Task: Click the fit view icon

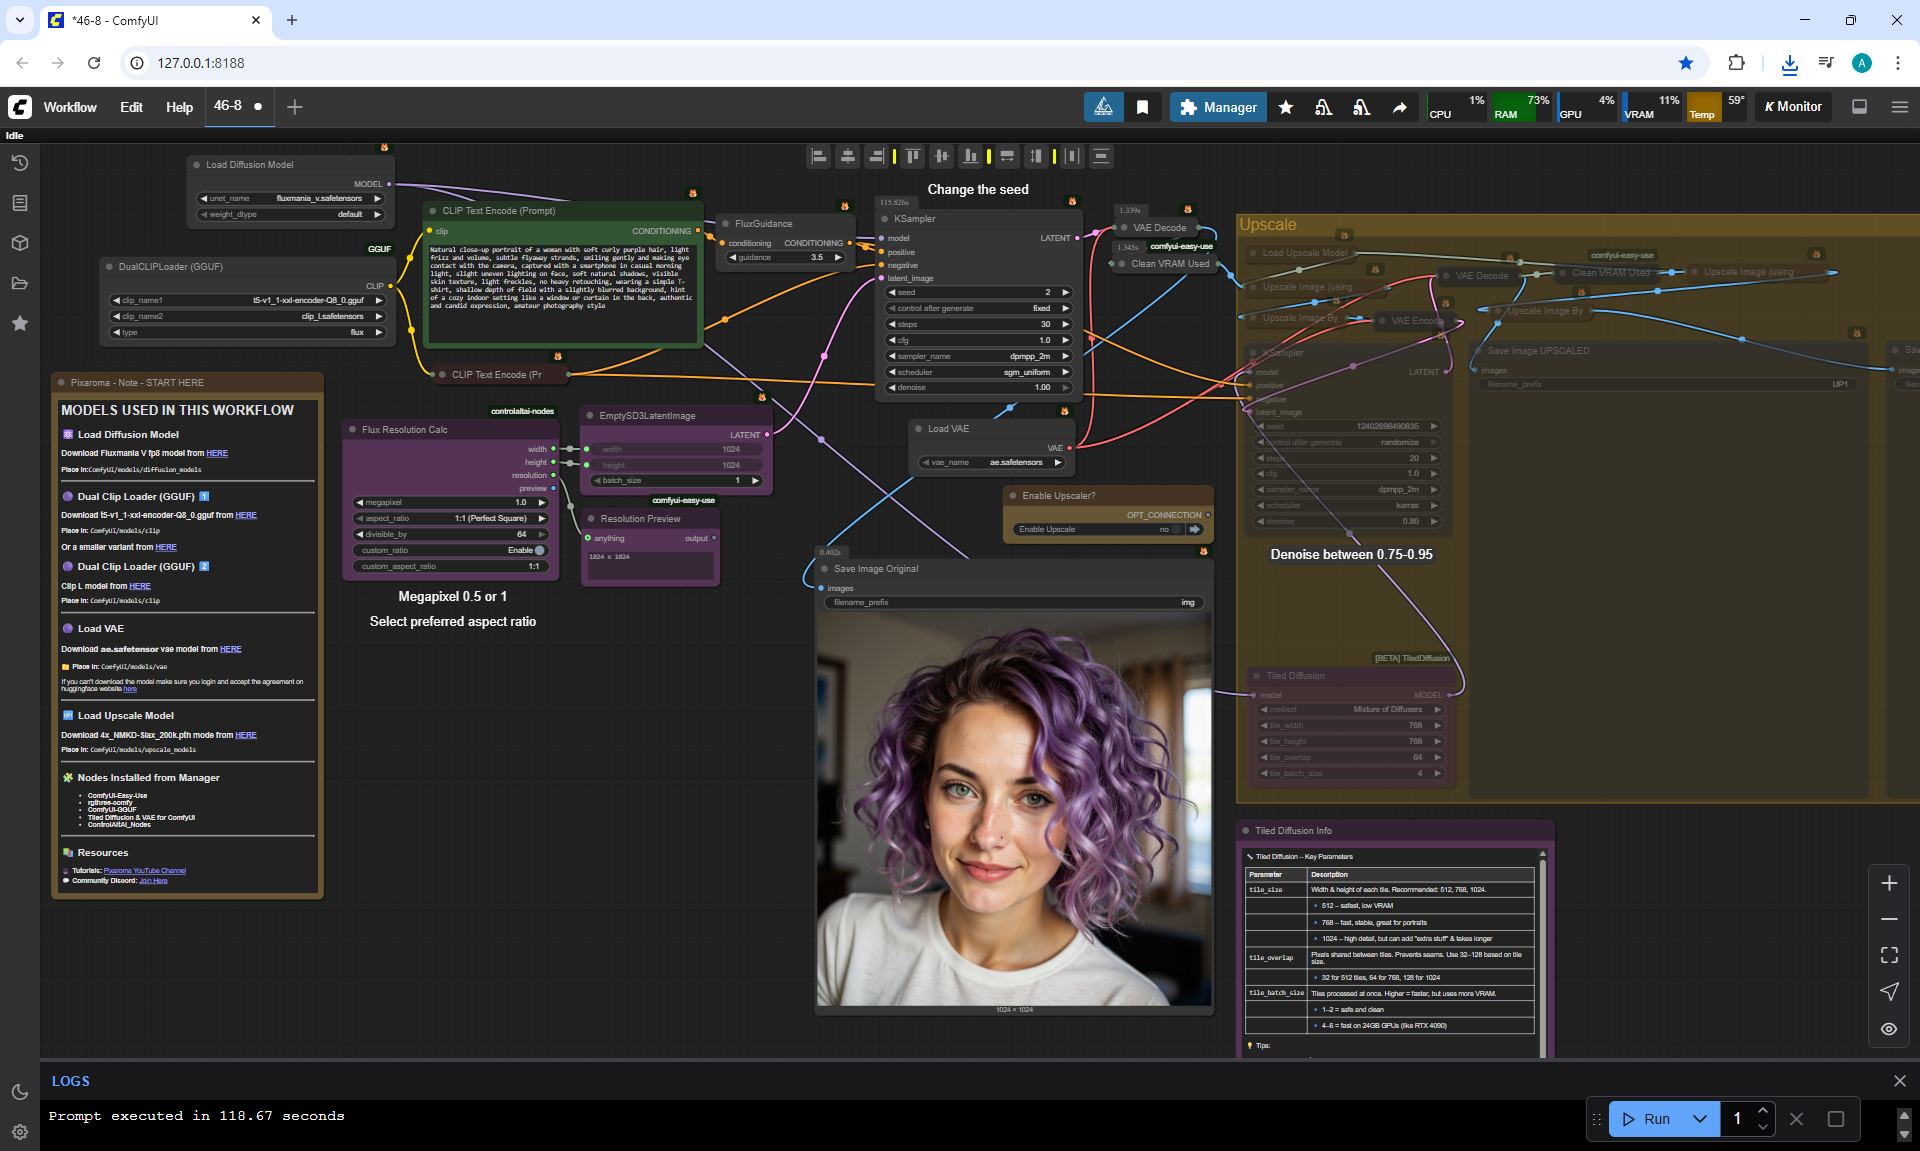Action: pyautogui.click(x=1889, y=955)
